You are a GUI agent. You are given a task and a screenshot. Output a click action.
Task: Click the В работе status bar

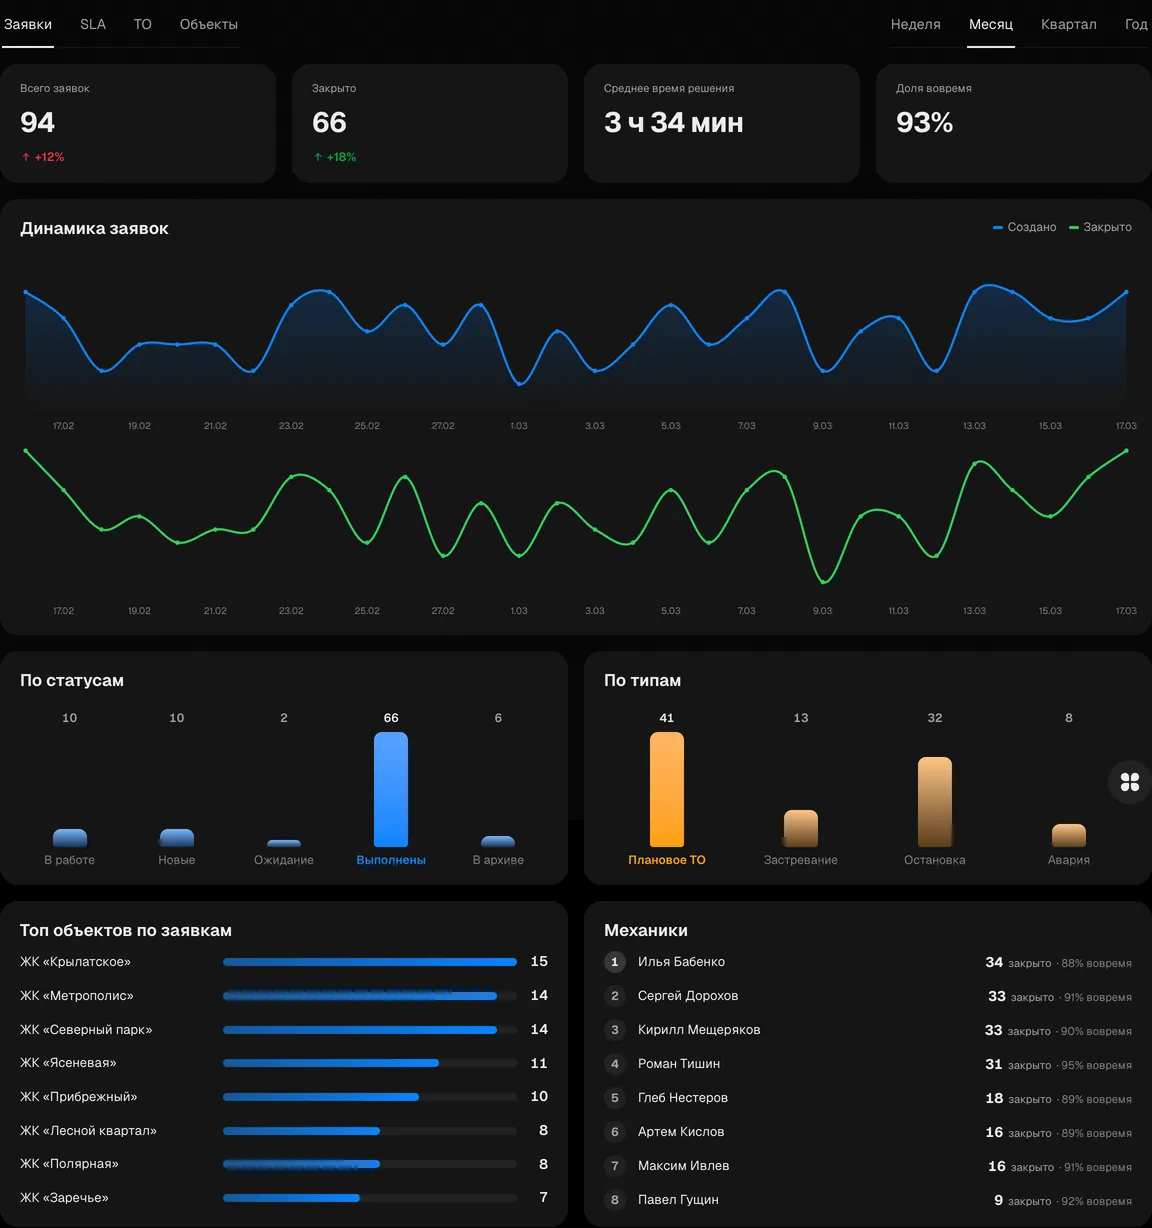pyautogui.click(x=70, y=838)
